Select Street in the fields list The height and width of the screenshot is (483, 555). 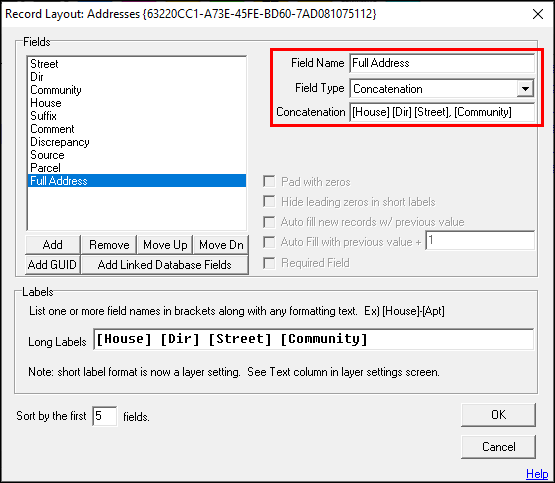click(137, 64)
